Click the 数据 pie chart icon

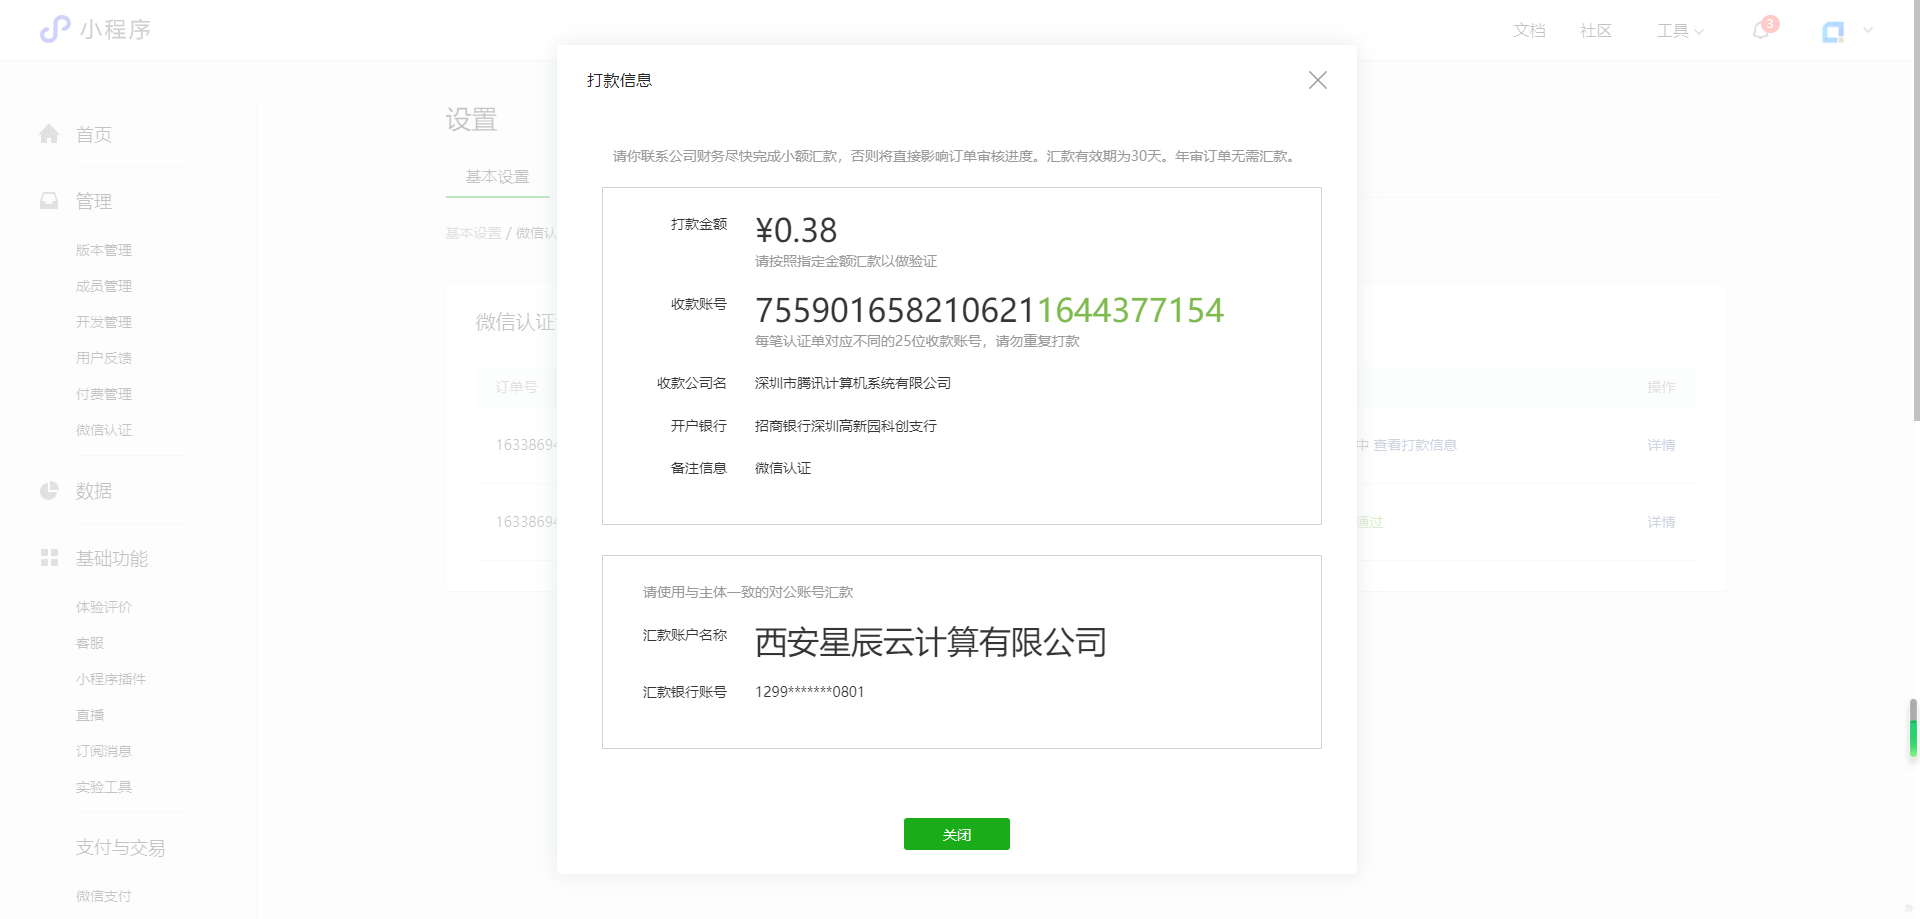[x=49, y=490]
